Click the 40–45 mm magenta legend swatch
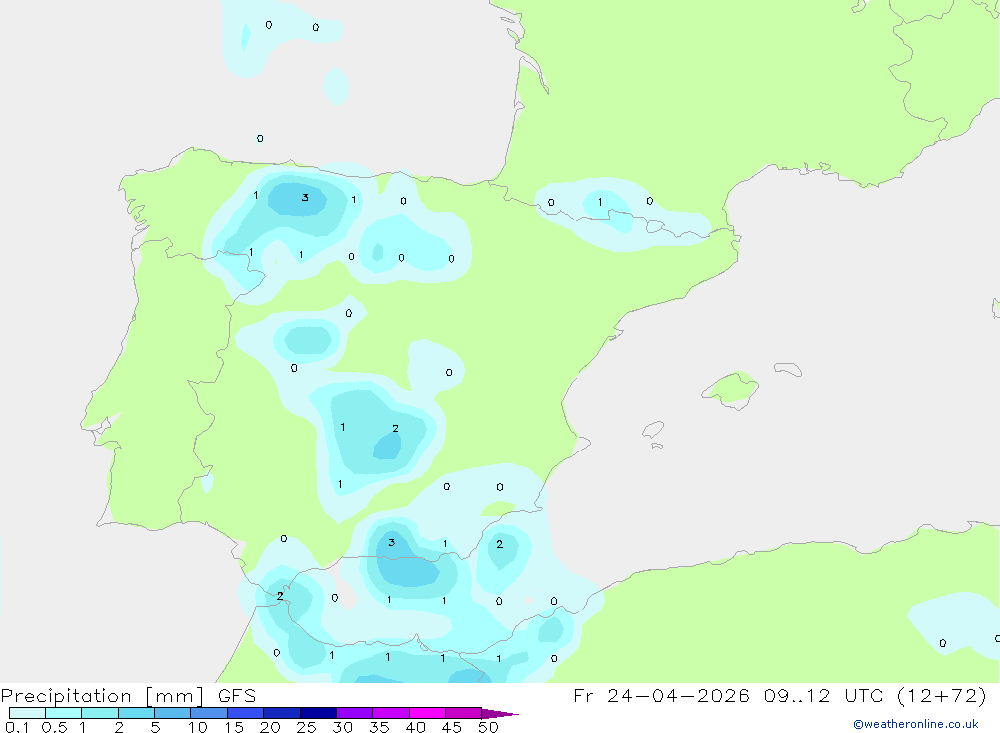Viewport: 1000px width, 733px height. 427,713
